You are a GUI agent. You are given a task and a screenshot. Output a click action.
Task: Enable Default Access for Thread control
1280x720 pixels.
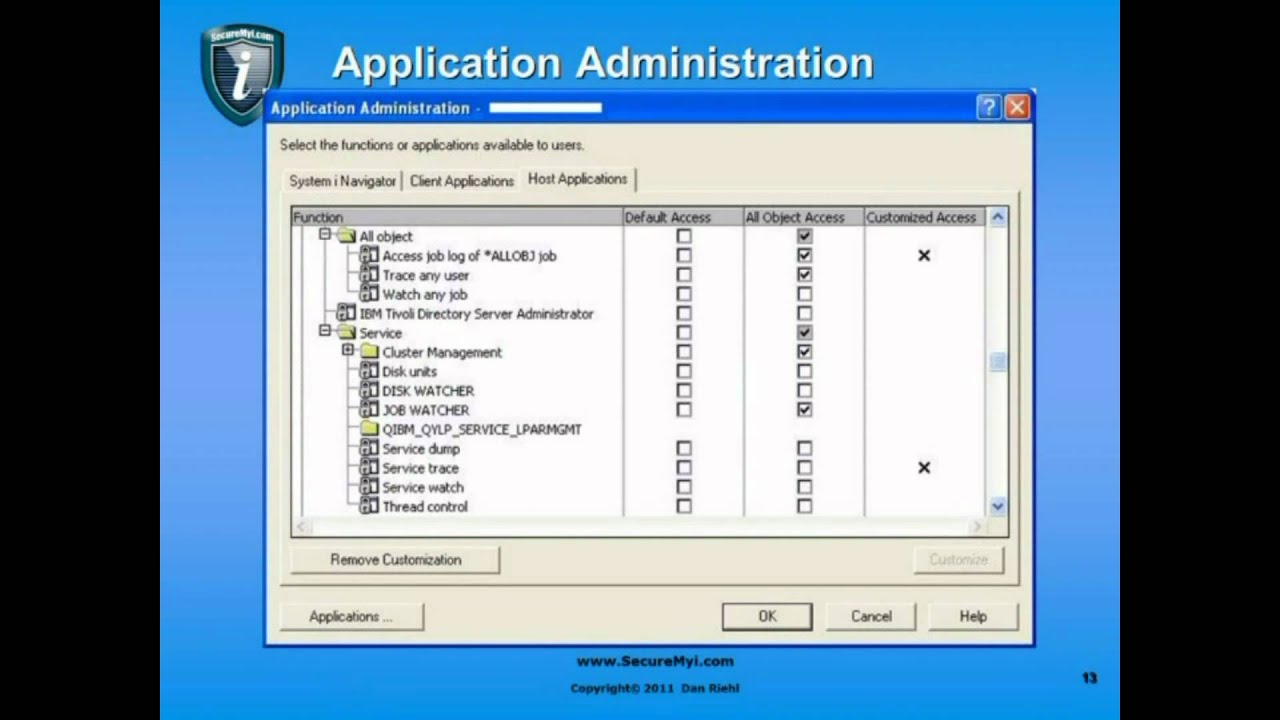(x=684, y=507)
